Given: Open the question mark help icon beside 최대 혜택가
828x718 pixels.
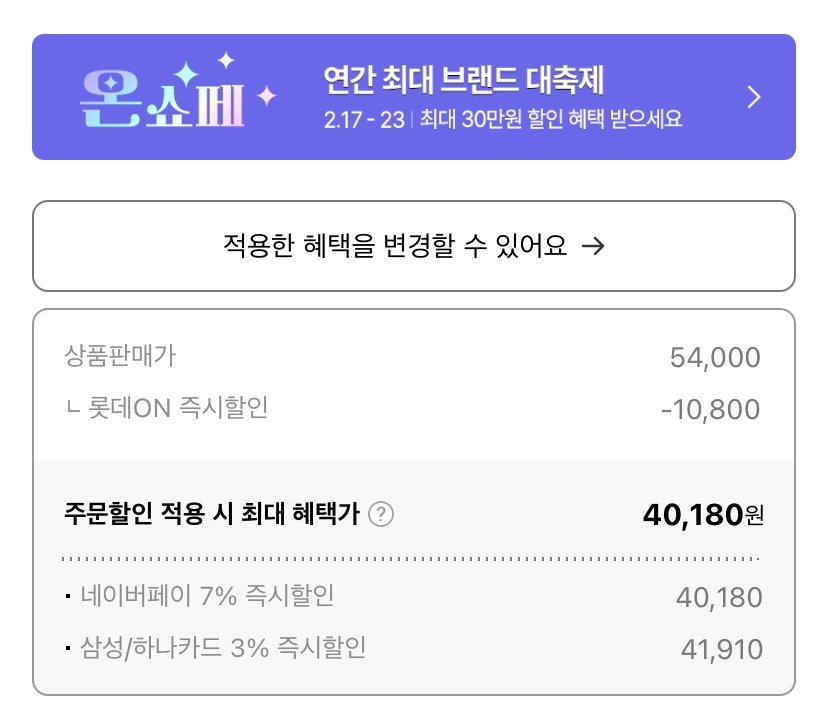Looking at the screenshot, I should tap(381, 514).
